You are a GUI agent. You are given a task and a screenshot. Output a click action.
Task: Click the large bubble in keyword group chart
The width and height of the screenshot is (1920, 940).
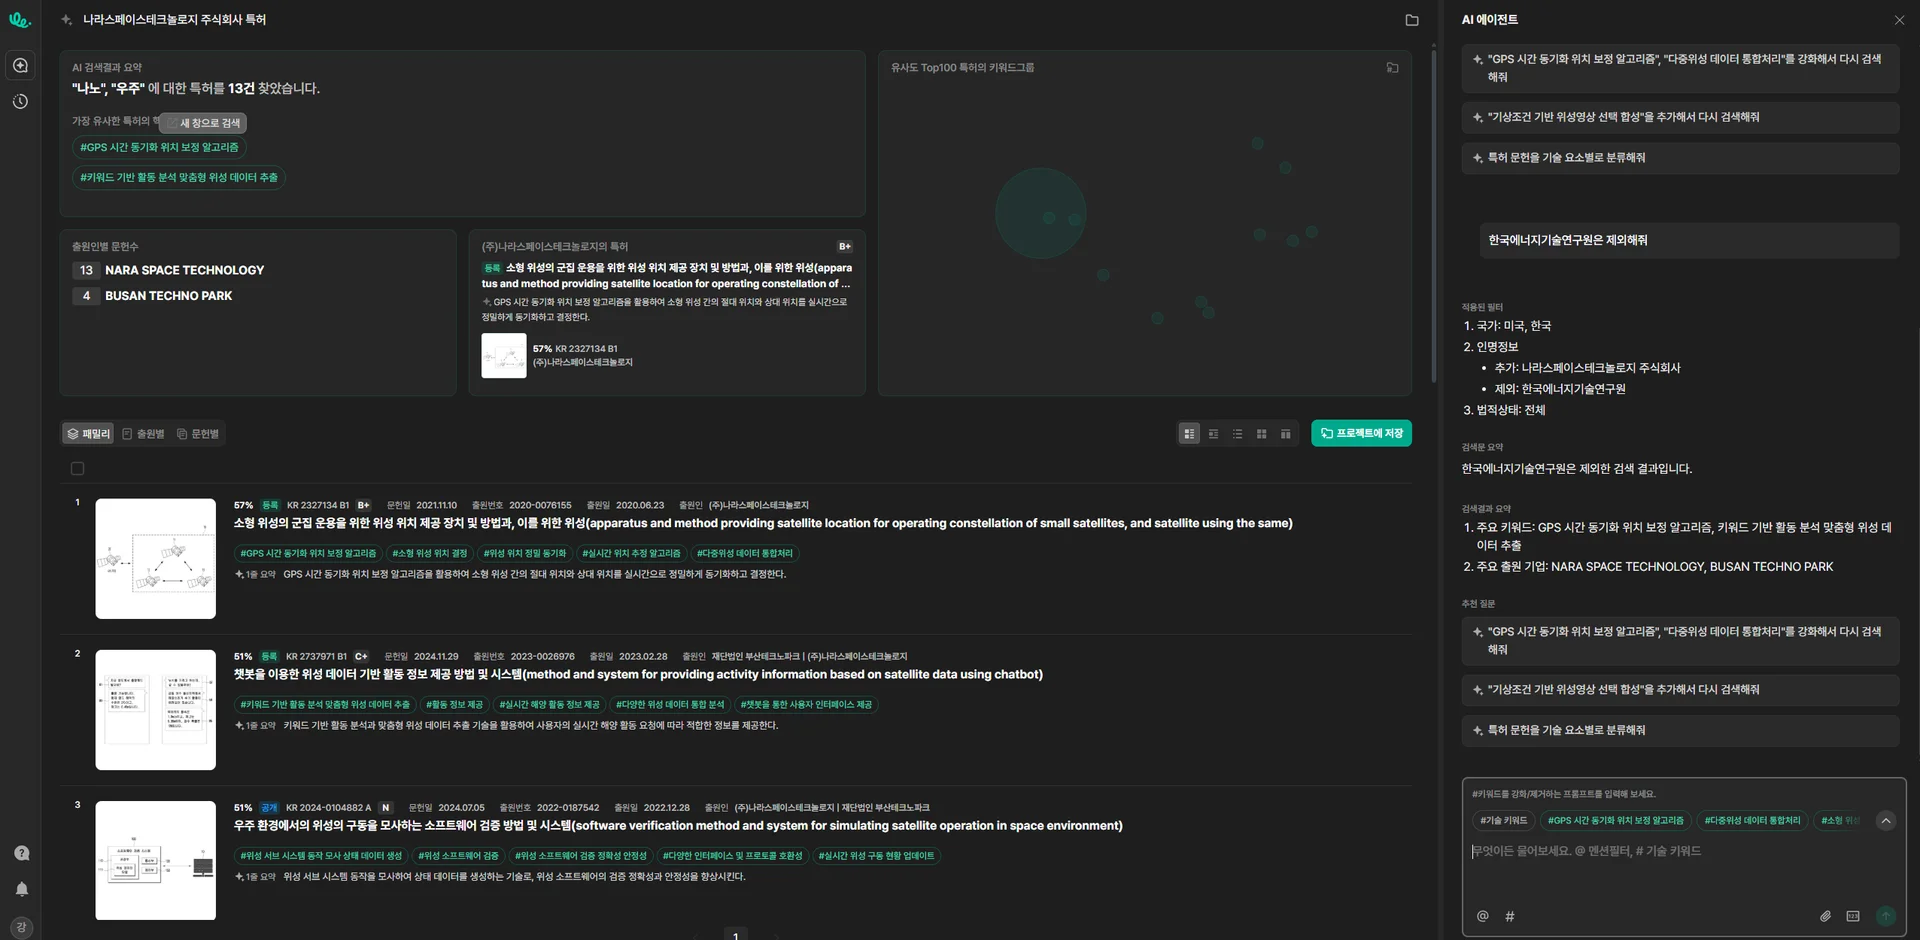1040,213
